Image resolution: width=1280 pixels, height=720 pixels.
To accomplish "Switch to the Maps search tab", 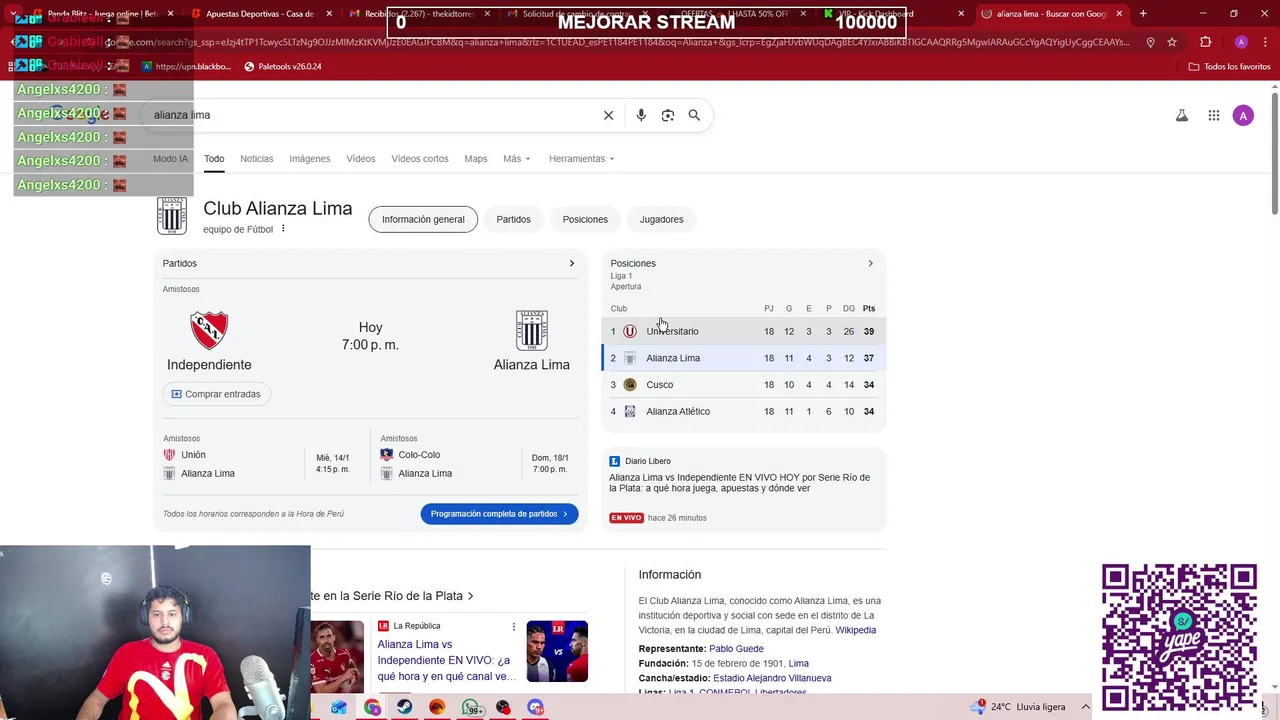I will coord(476,159).
